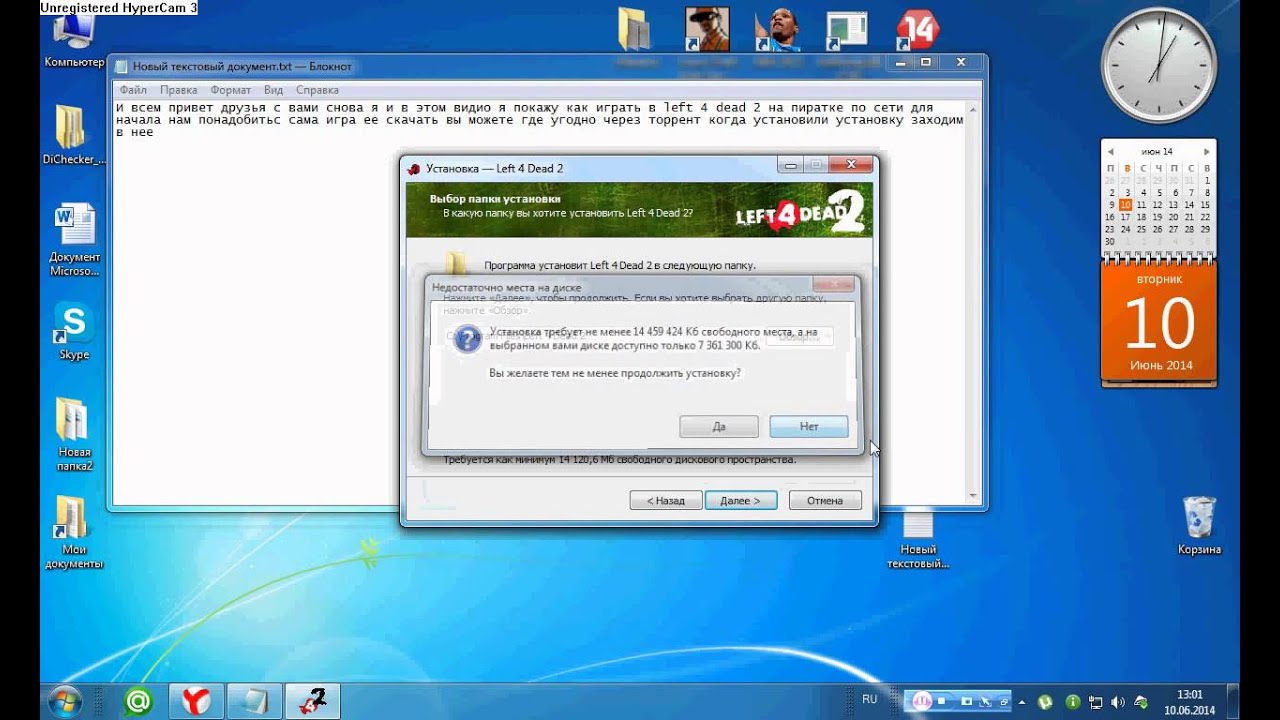Open the DiChecker folder on desktop

click(x=73, y=134)
